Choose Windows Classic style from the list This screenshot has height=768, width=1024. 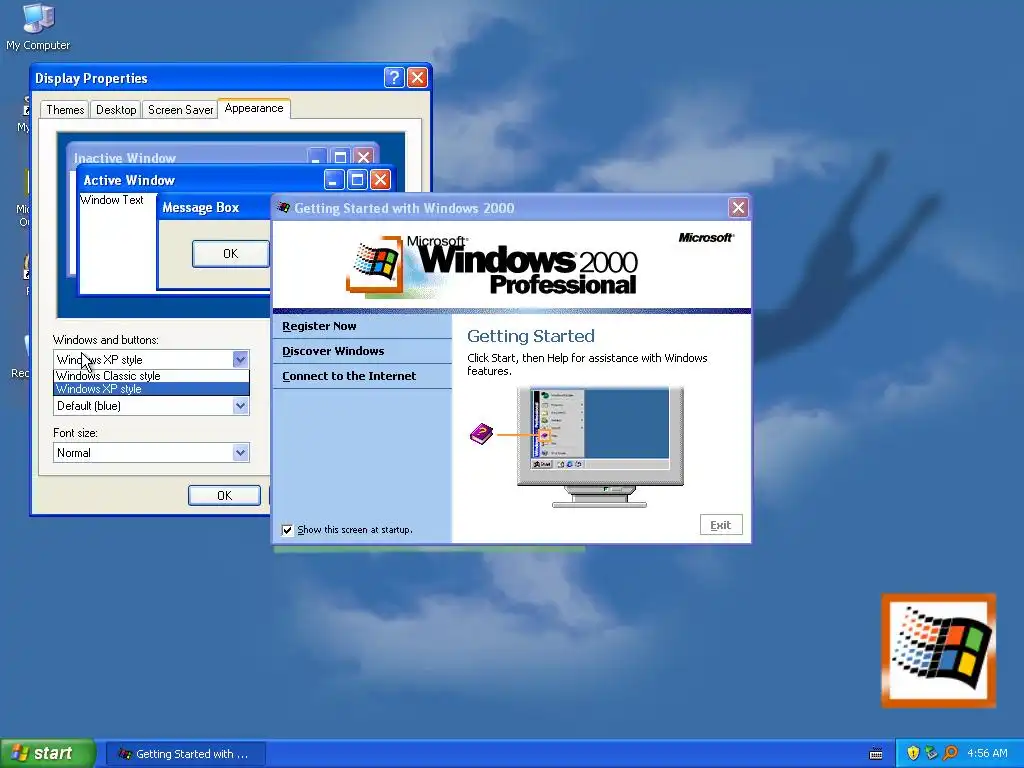(x=151, y=376)
